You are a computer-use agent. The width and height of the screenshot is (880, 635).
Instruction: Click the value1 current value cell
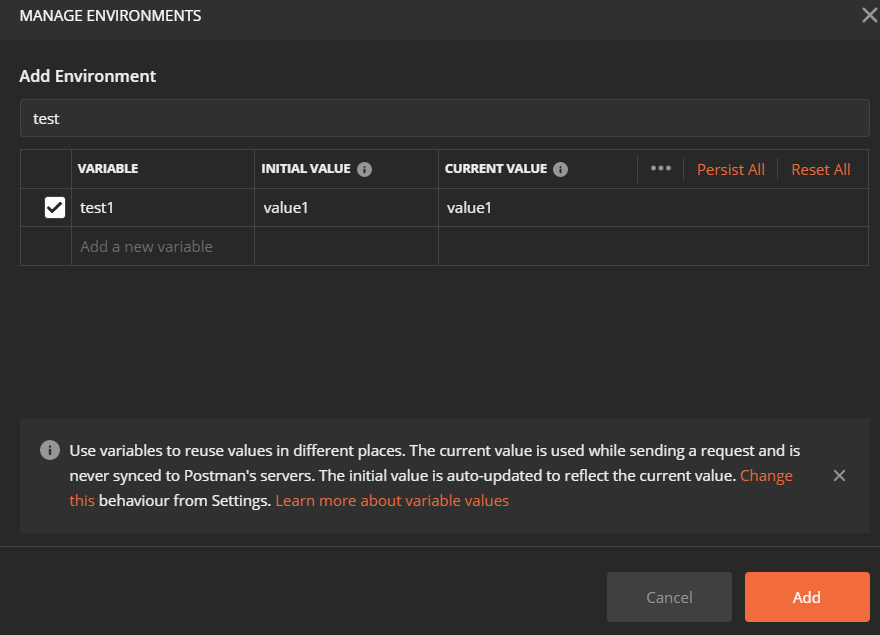[652, 208]
